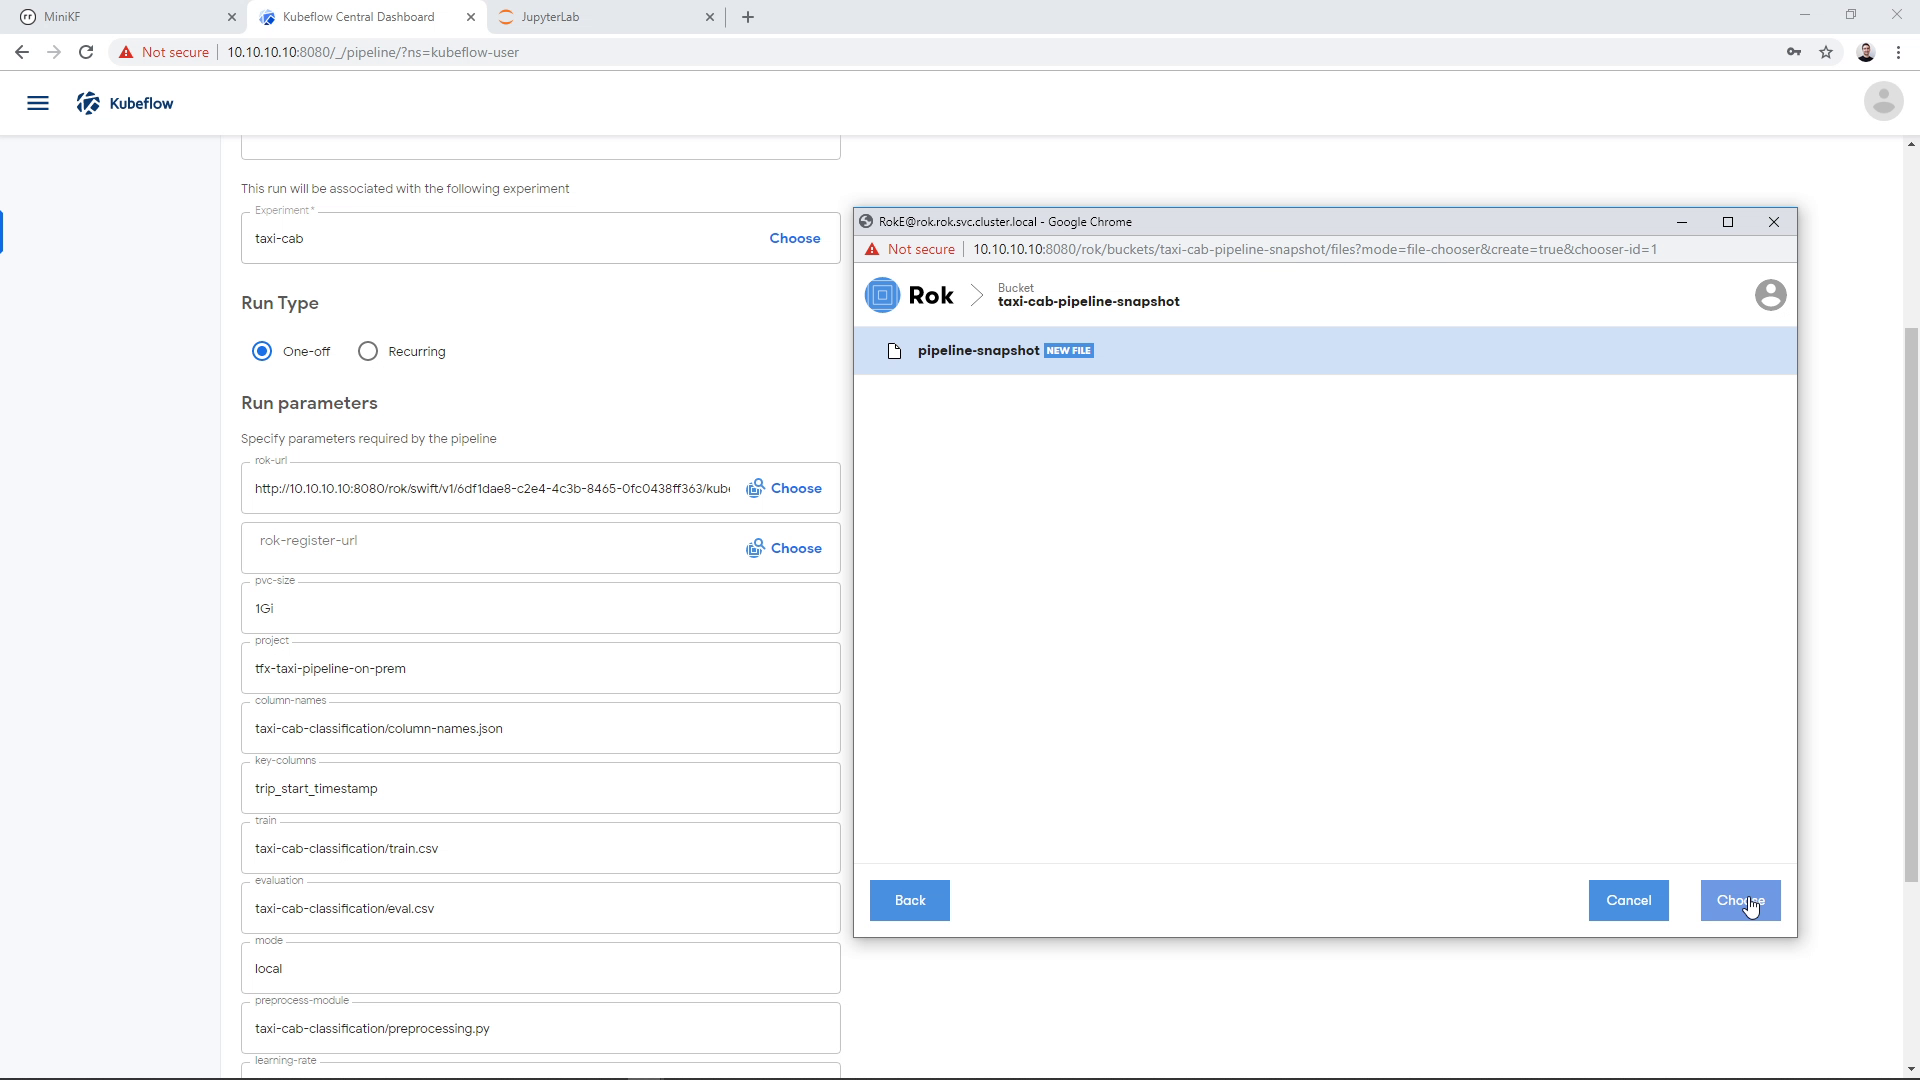Switch to the JupyterLab tab

point(606,17)
